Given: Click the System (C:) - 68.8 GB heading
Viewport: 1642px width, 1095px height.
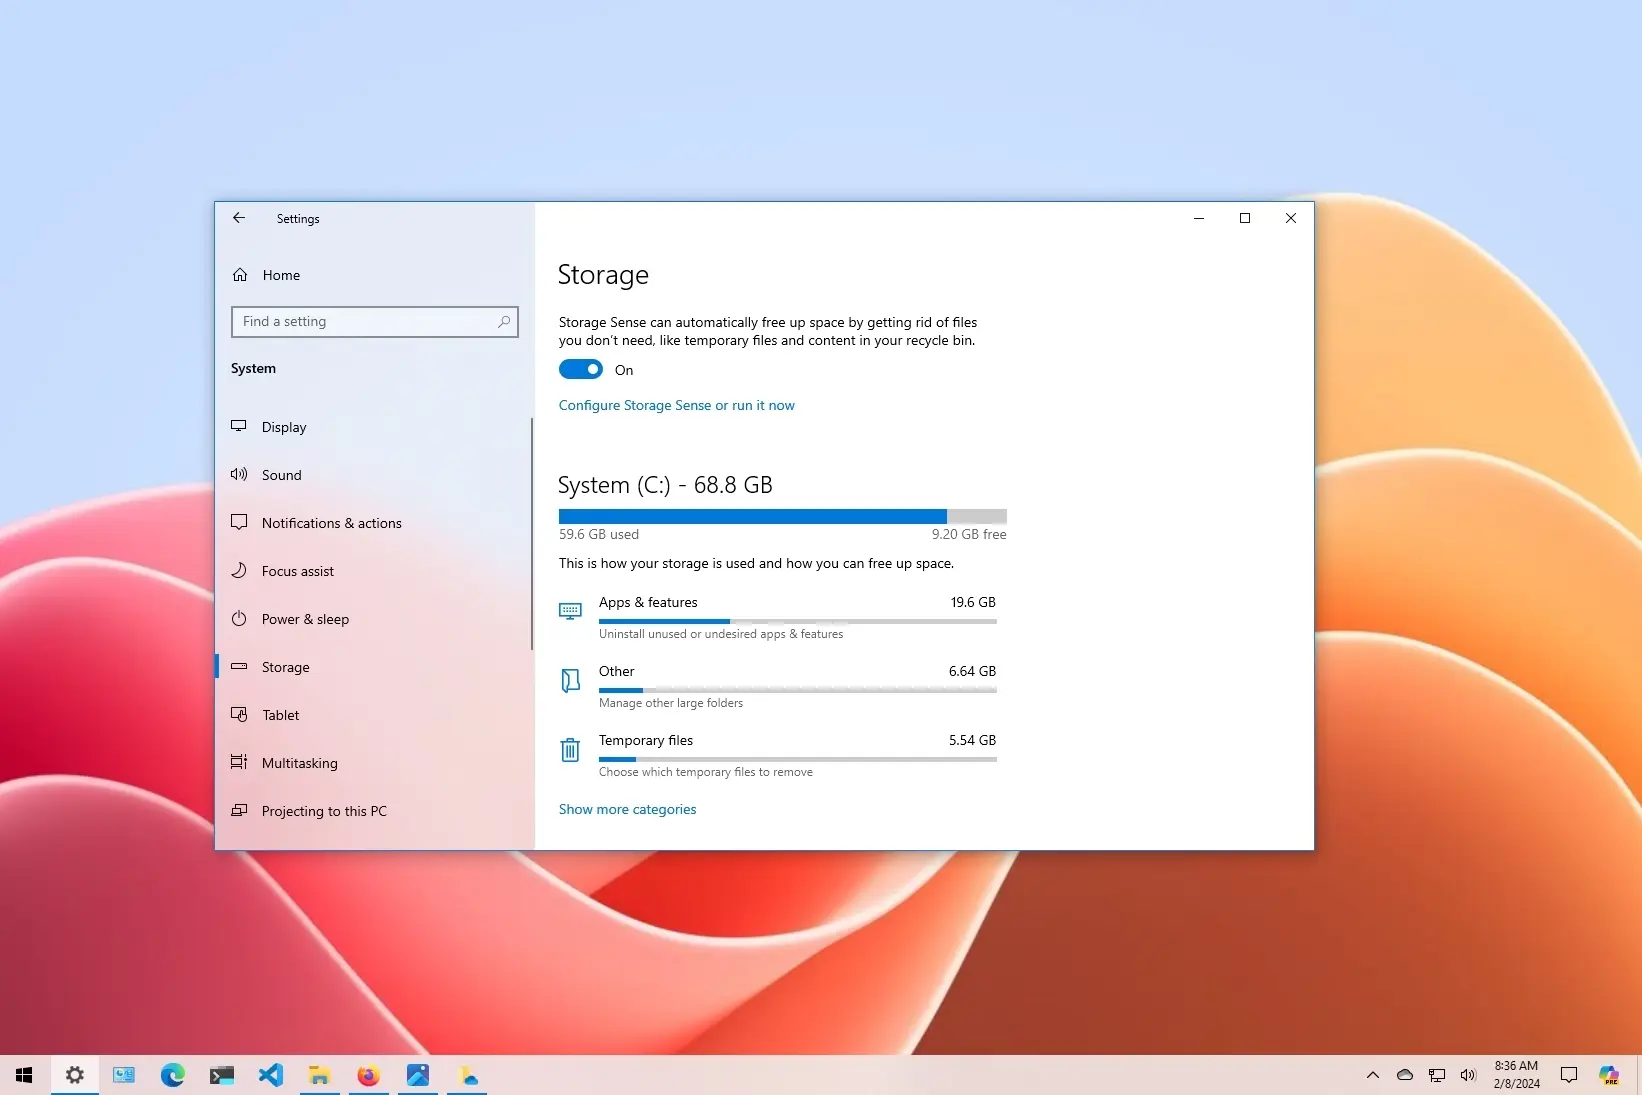Looking at the screenshot, I should point(665,485).
